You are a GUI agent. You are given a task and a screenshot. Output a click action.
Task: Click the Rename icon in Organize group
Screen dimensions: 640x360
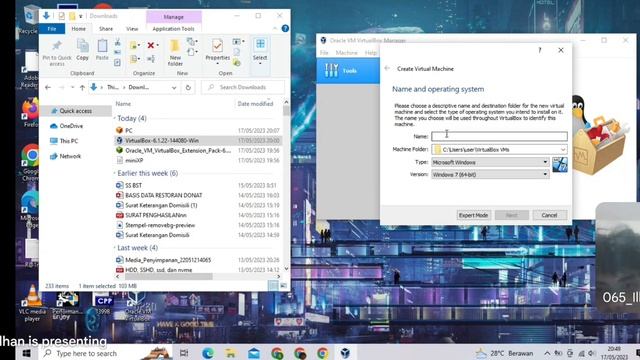[151, 60]
